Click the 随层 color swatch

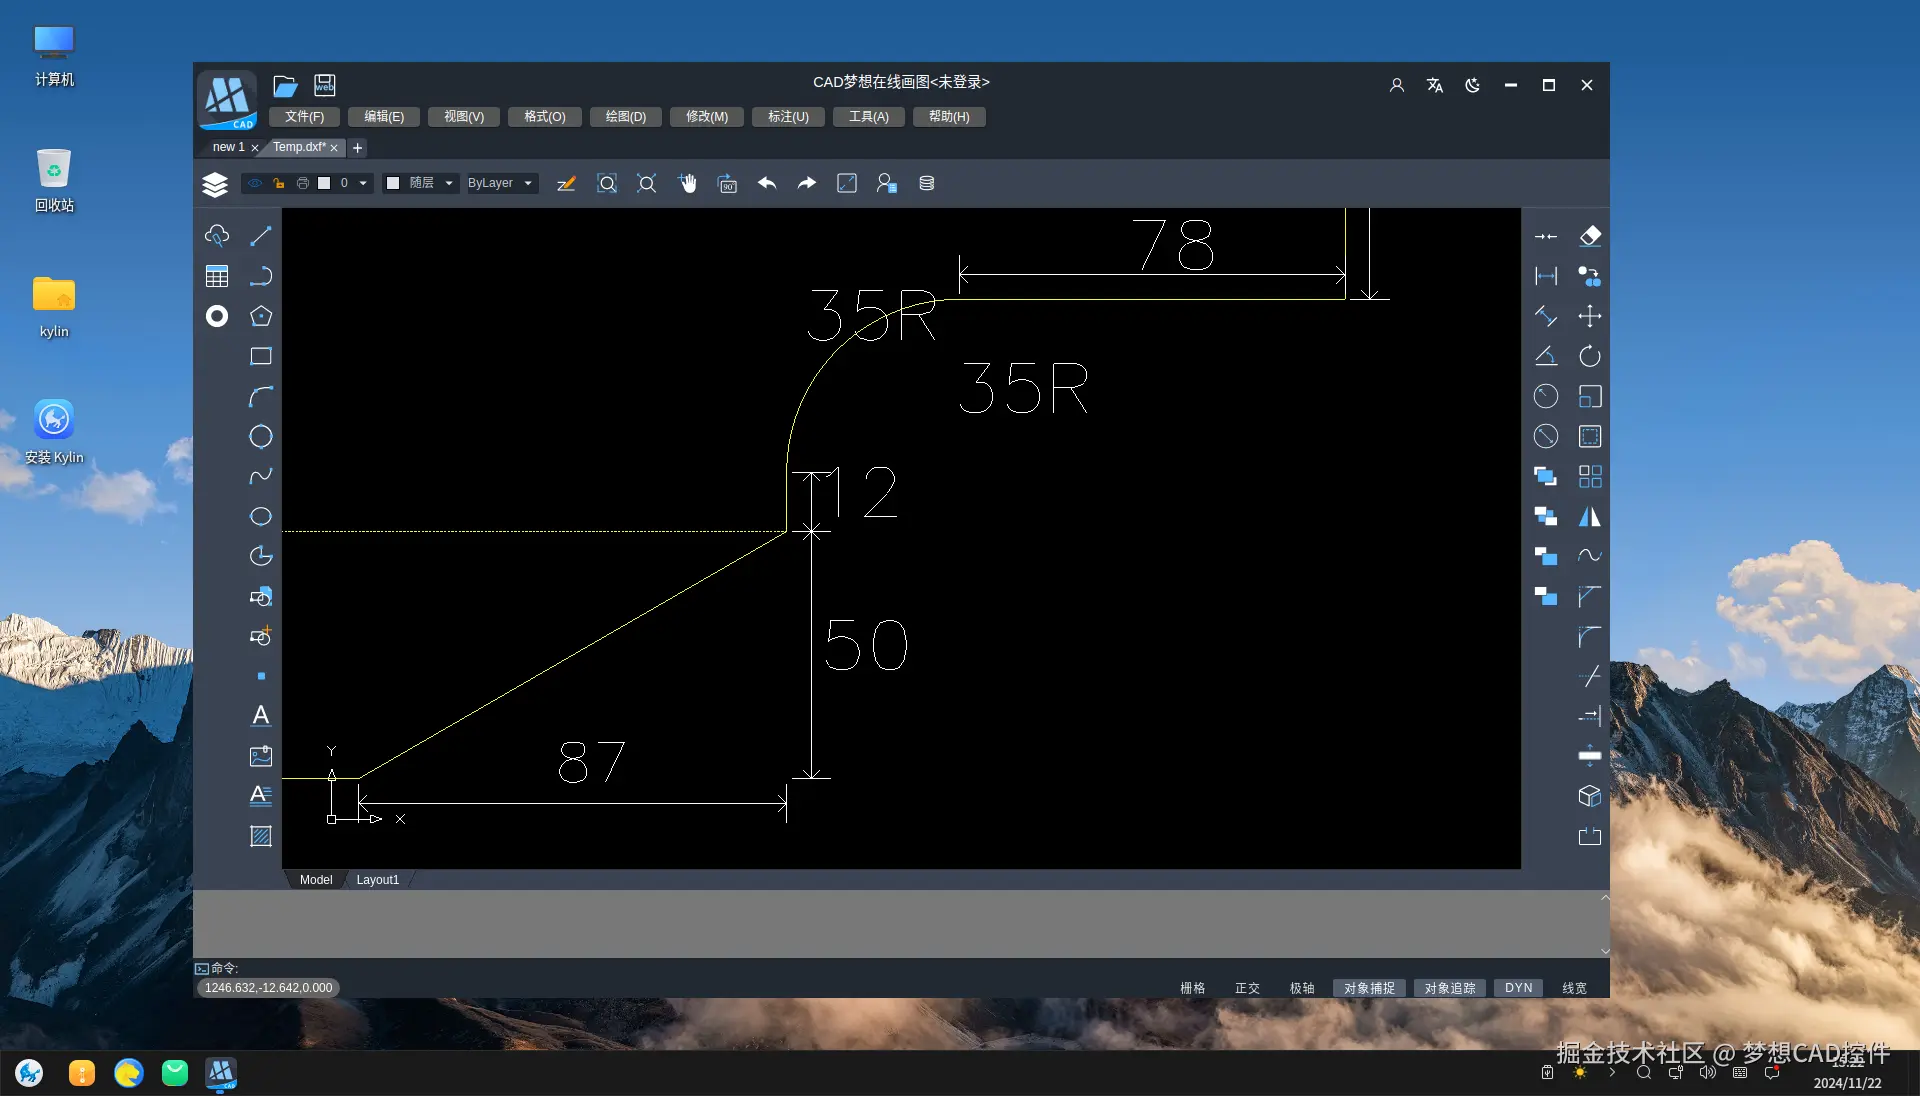(x=393, y=183)
